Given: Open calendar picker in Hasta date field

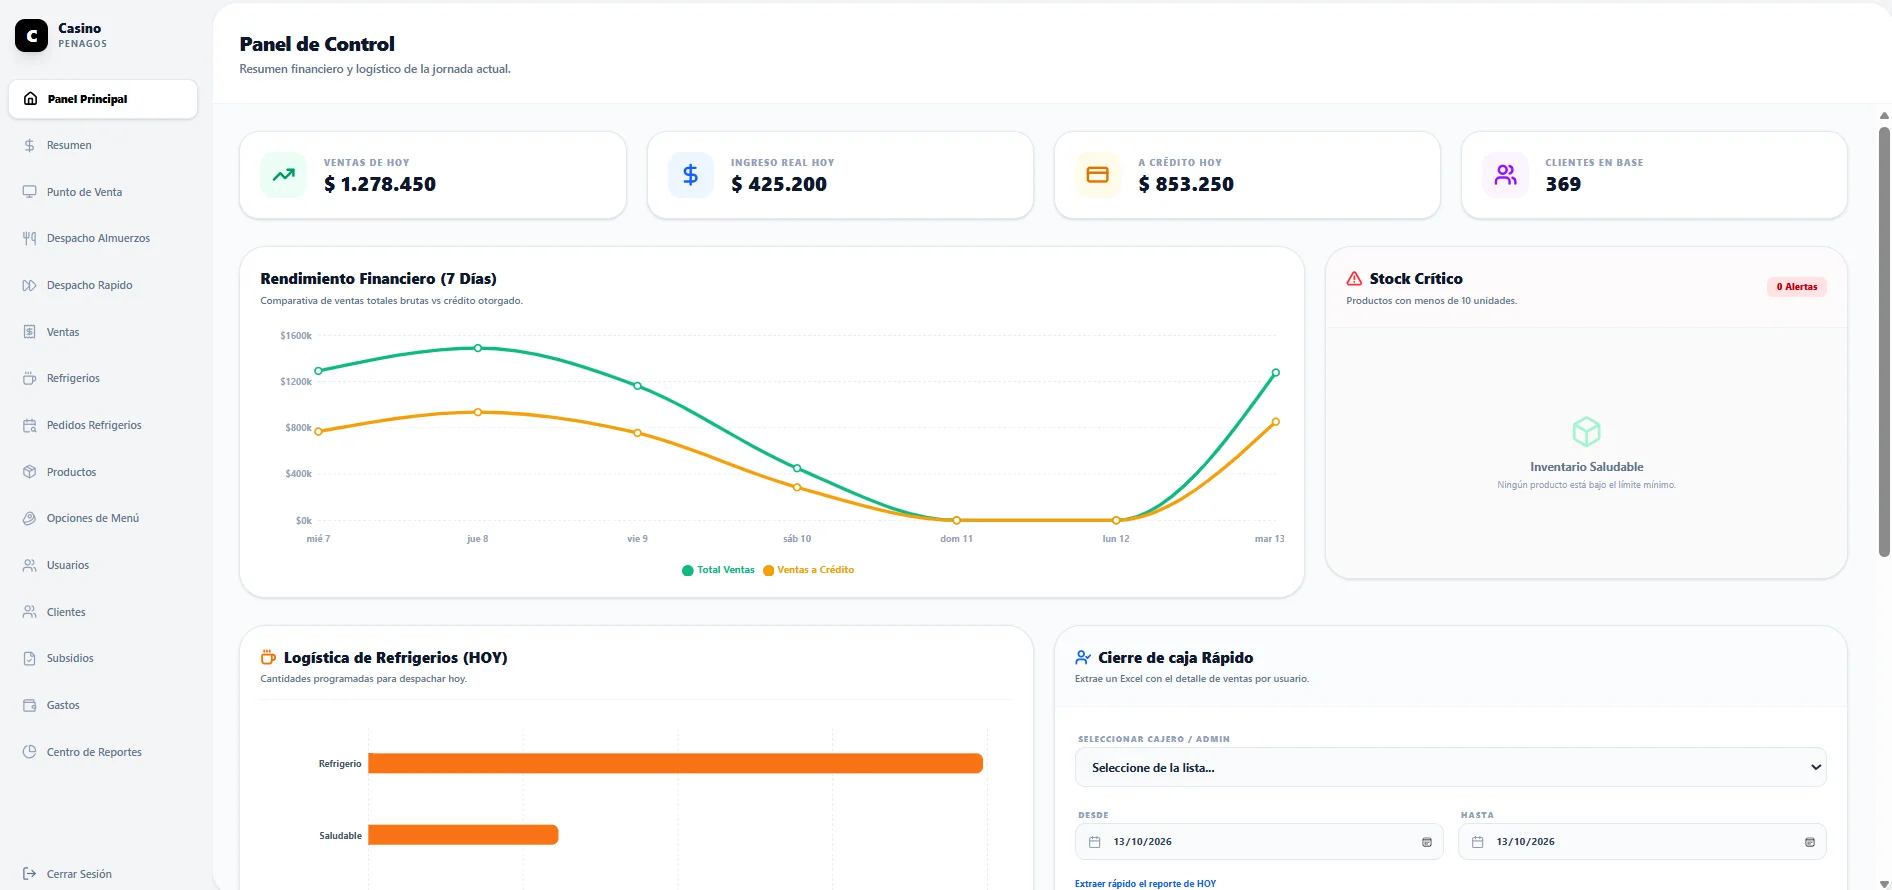Looking at the screenshot, I should tap(1810, 842).
